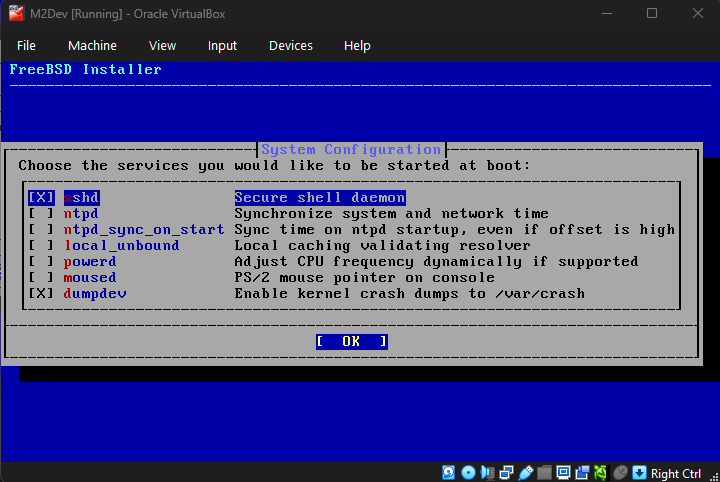Toggle the sshd service checkbox
This screenshot has height=482, width=720.
pyautogui.click(x=41, y=198)
